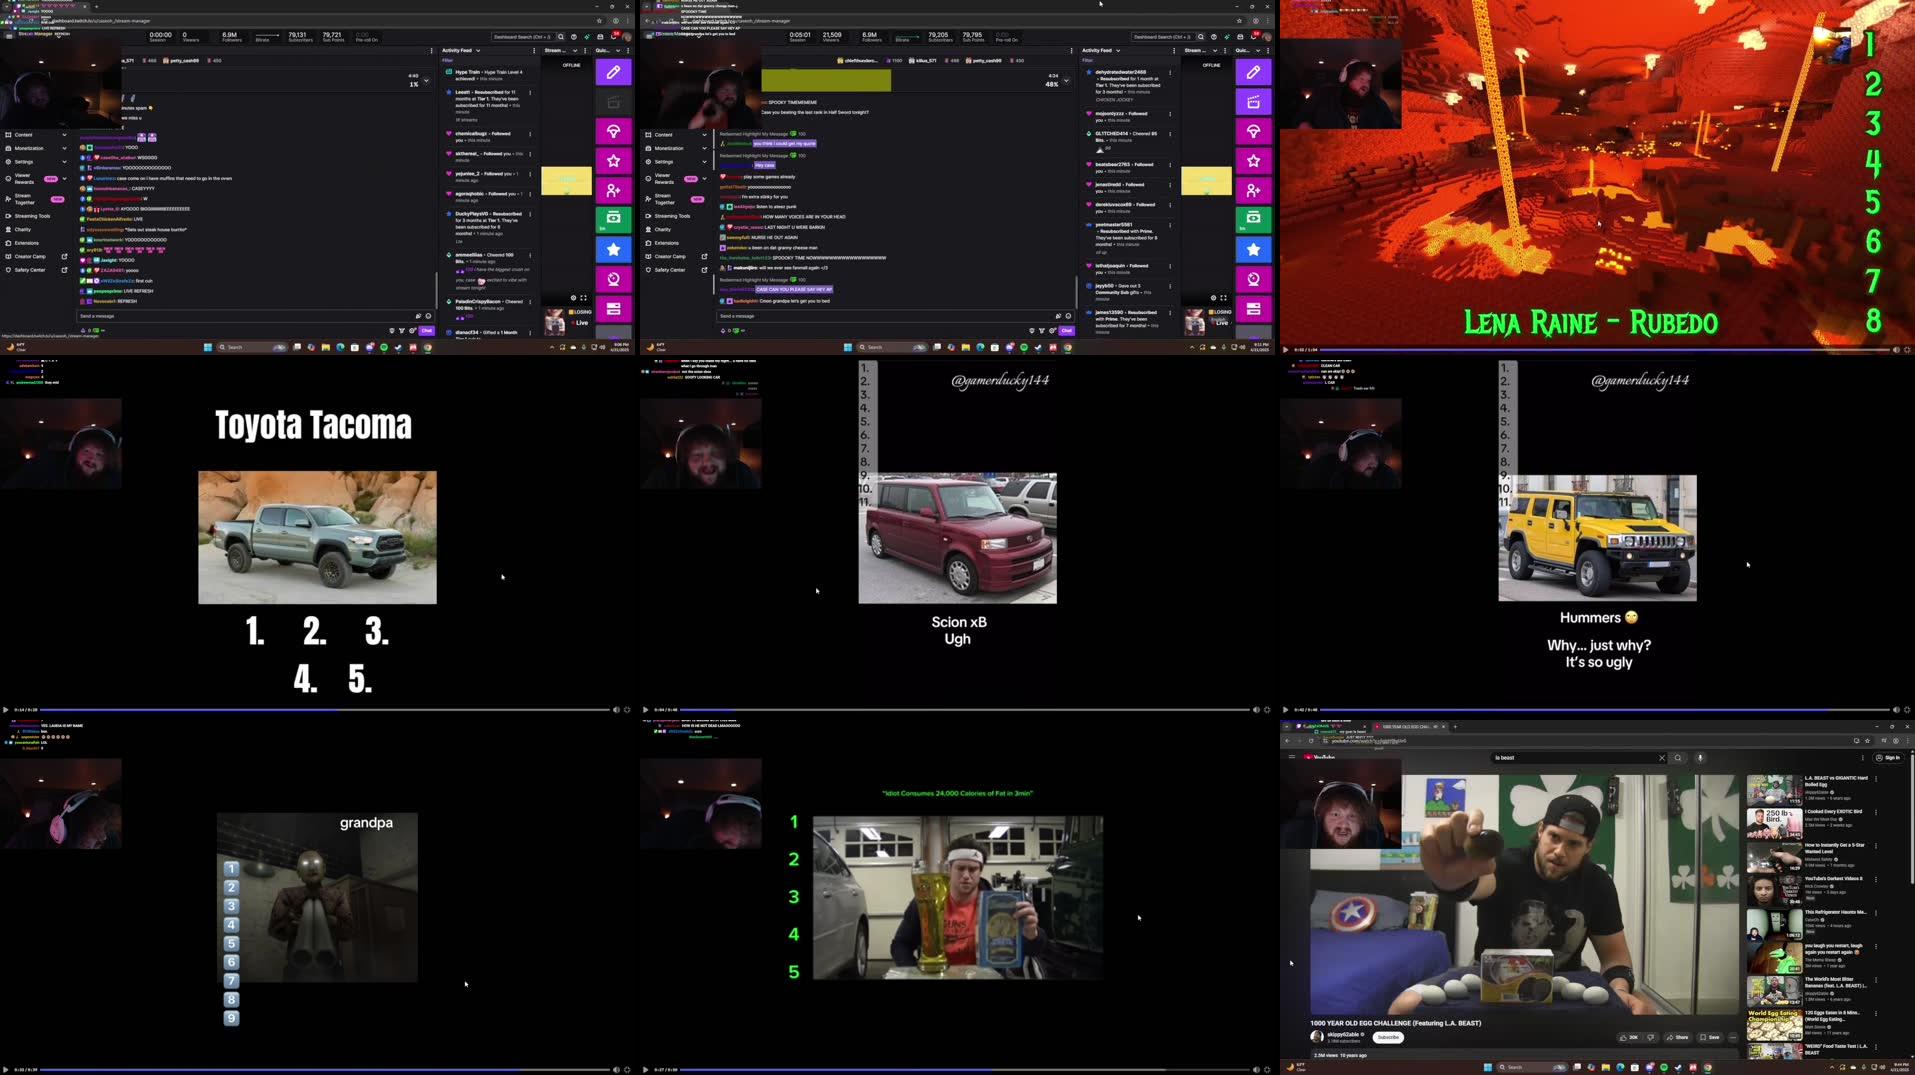Open Windows Start in 0:00:00 session dashboard taskbar
The width and height of the screenshot is (1915, 1075).
(x=208, y=347)
